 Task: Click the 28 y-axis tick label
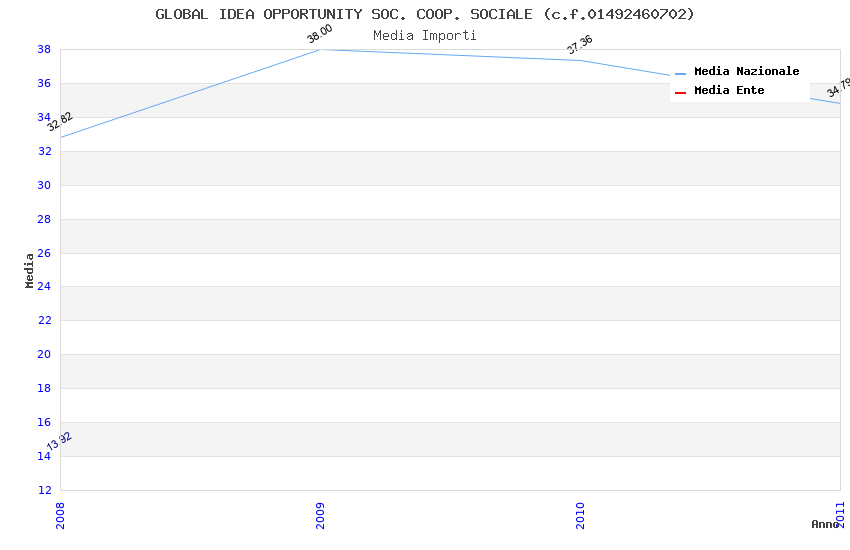tap(44, 219)
